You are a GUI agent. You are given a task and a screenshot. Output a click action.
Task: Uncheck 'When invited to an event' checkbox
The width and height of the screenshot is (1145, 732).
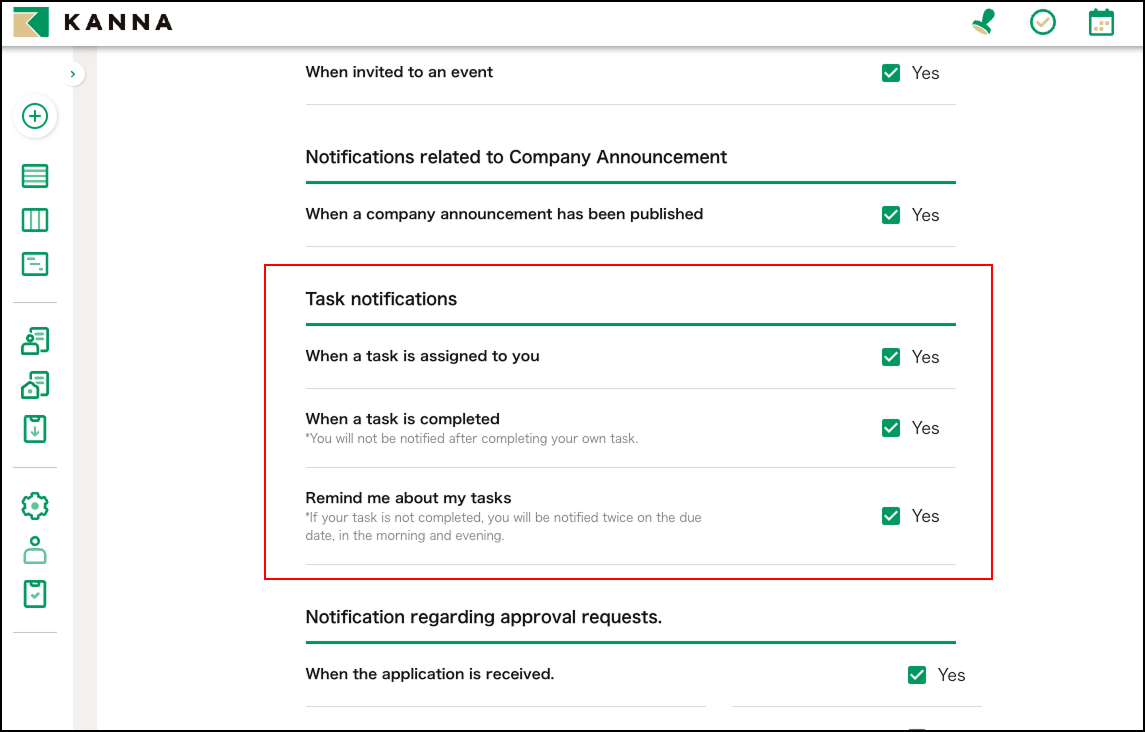point(891,73)
